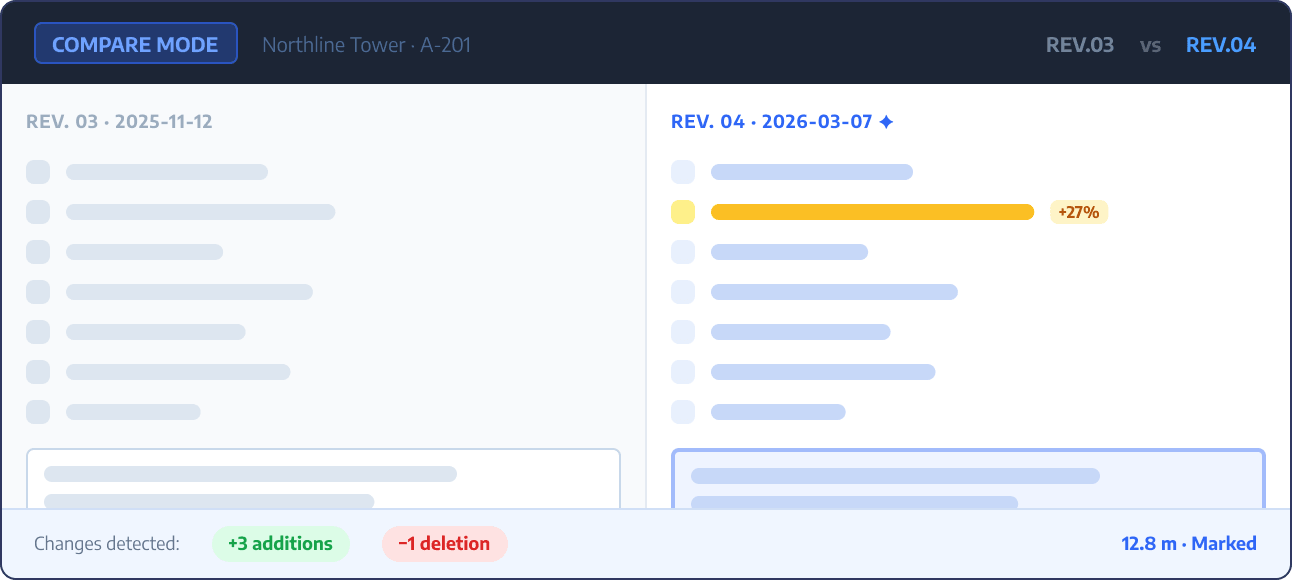Open the +27% change badge
Screen dimensions: 1292x580
pos(1079,212)
